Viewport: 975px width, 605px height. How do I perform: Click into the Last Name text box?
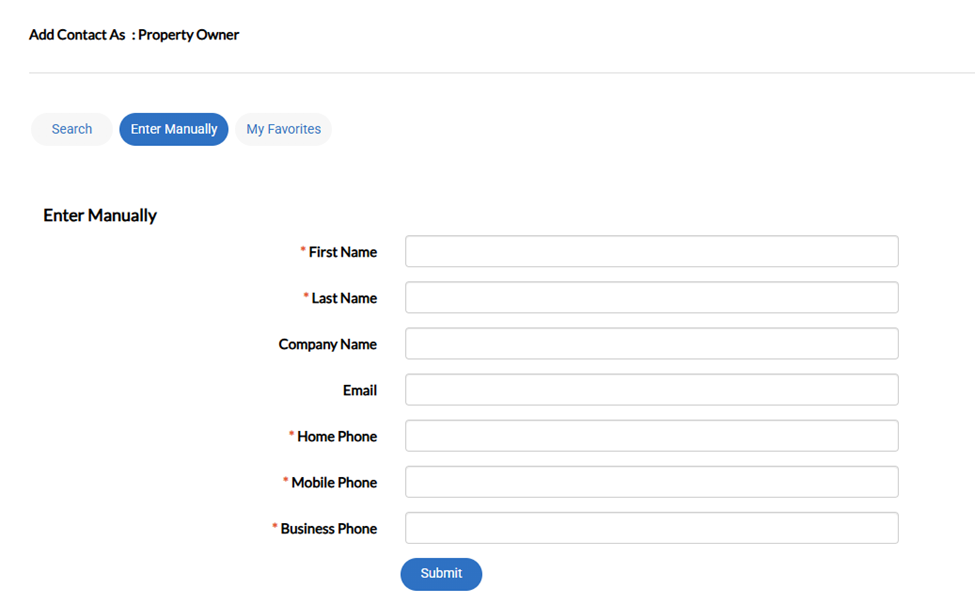[651, 298]
